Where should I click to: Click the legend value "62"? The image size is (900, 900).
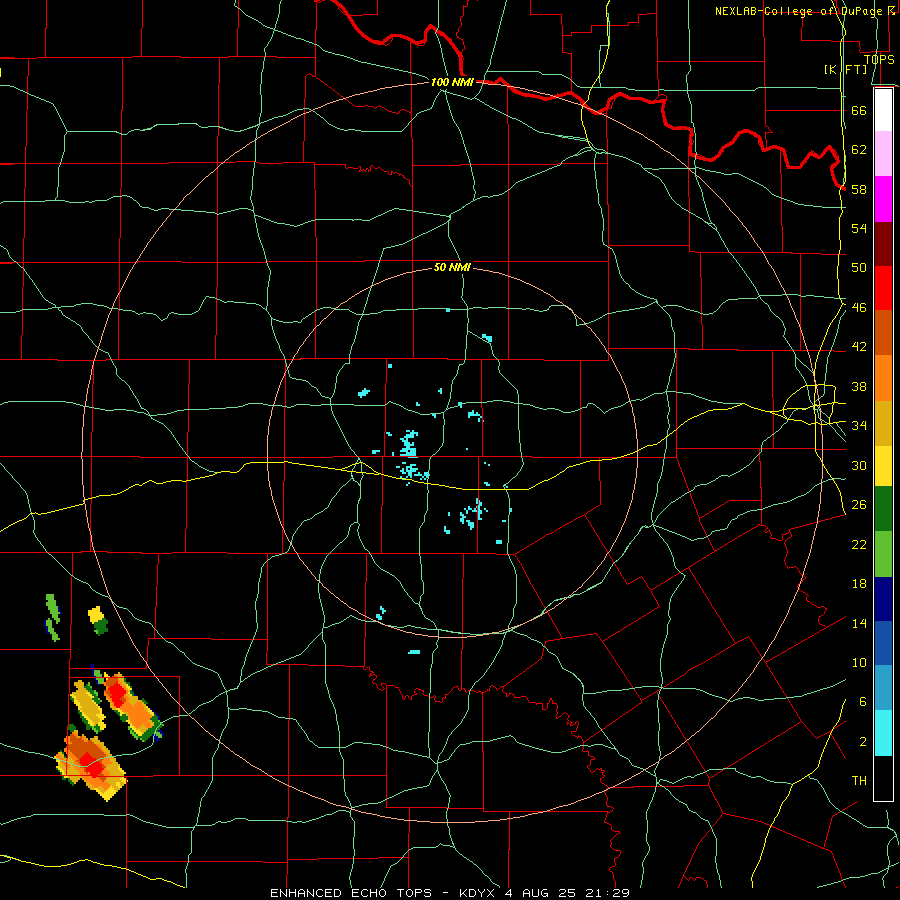[859, 149]
